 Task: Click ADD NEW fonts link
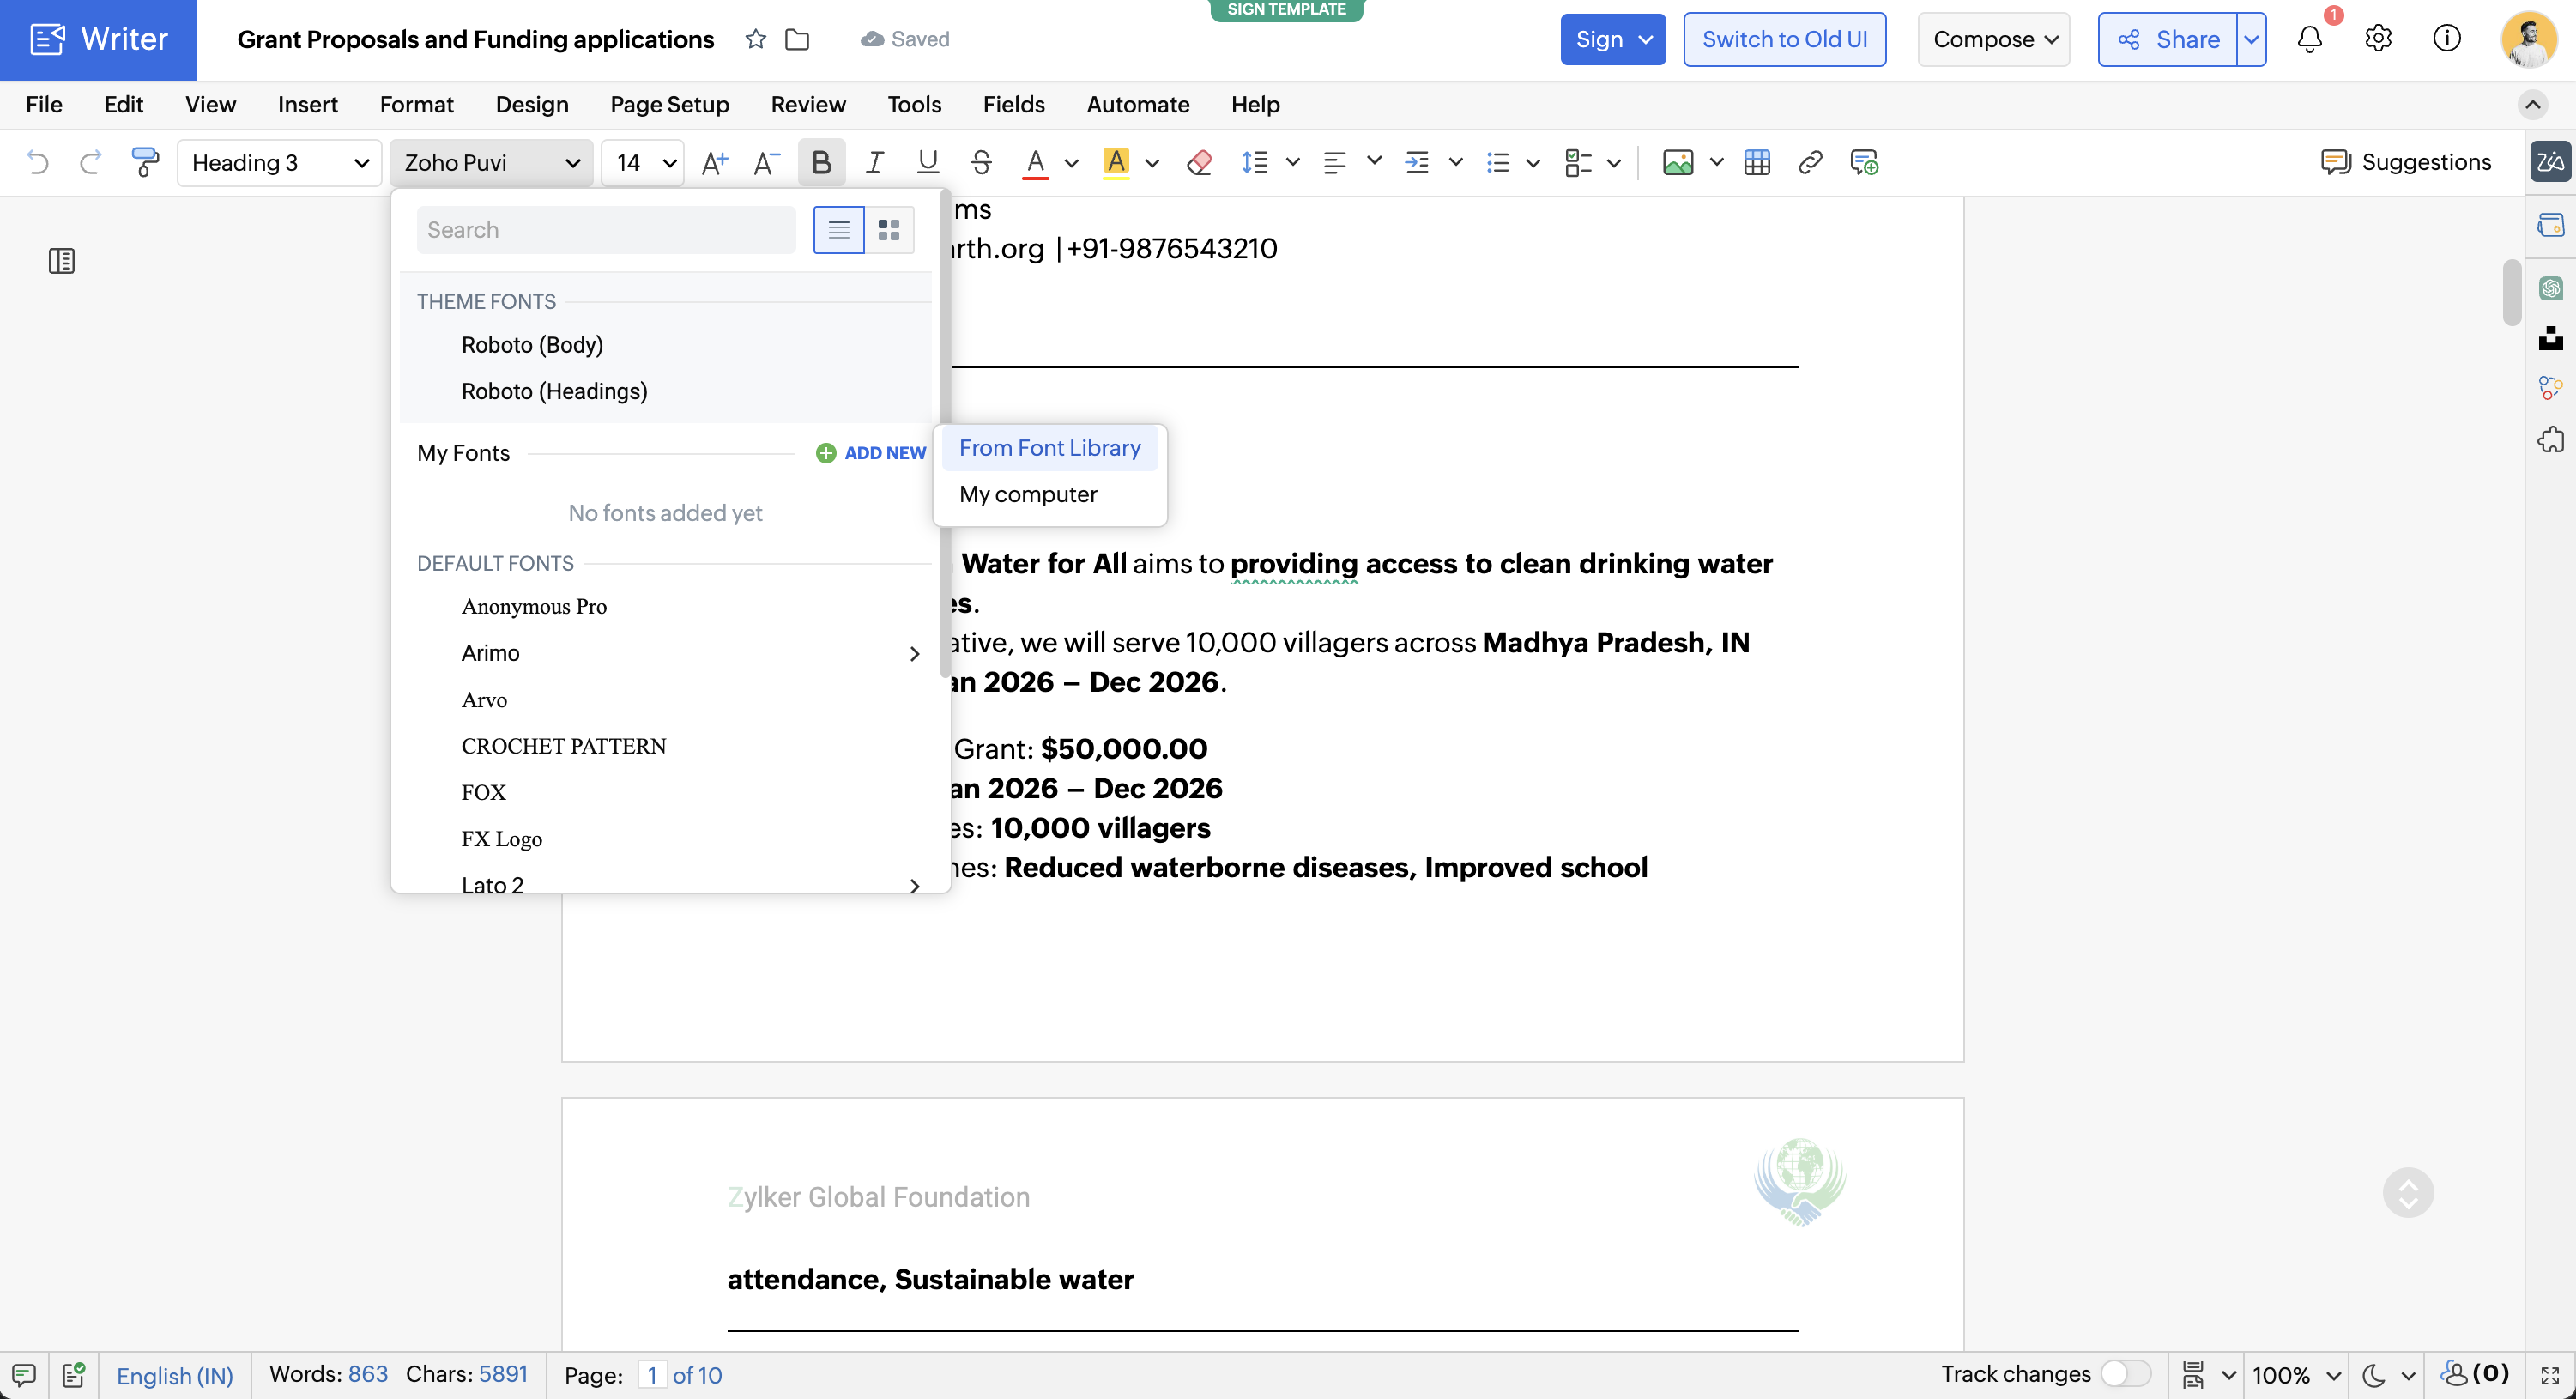coord(871,453)
